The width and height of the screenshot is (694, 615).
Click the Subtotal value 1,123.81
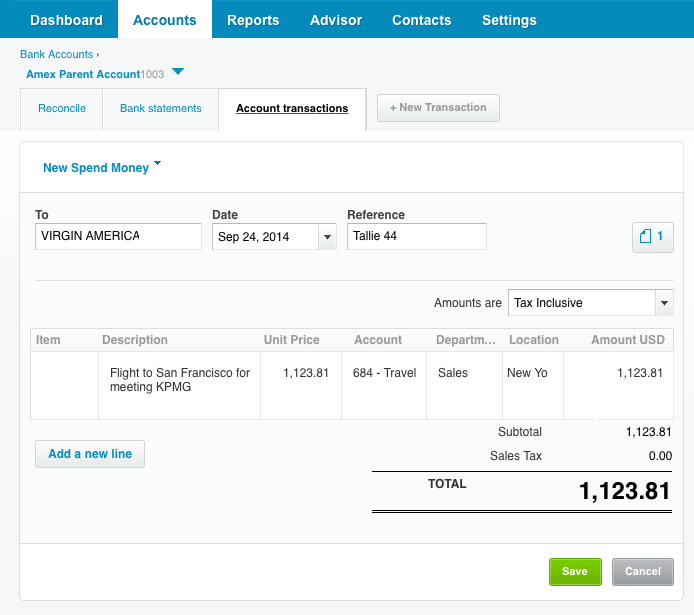coord(648,432)
